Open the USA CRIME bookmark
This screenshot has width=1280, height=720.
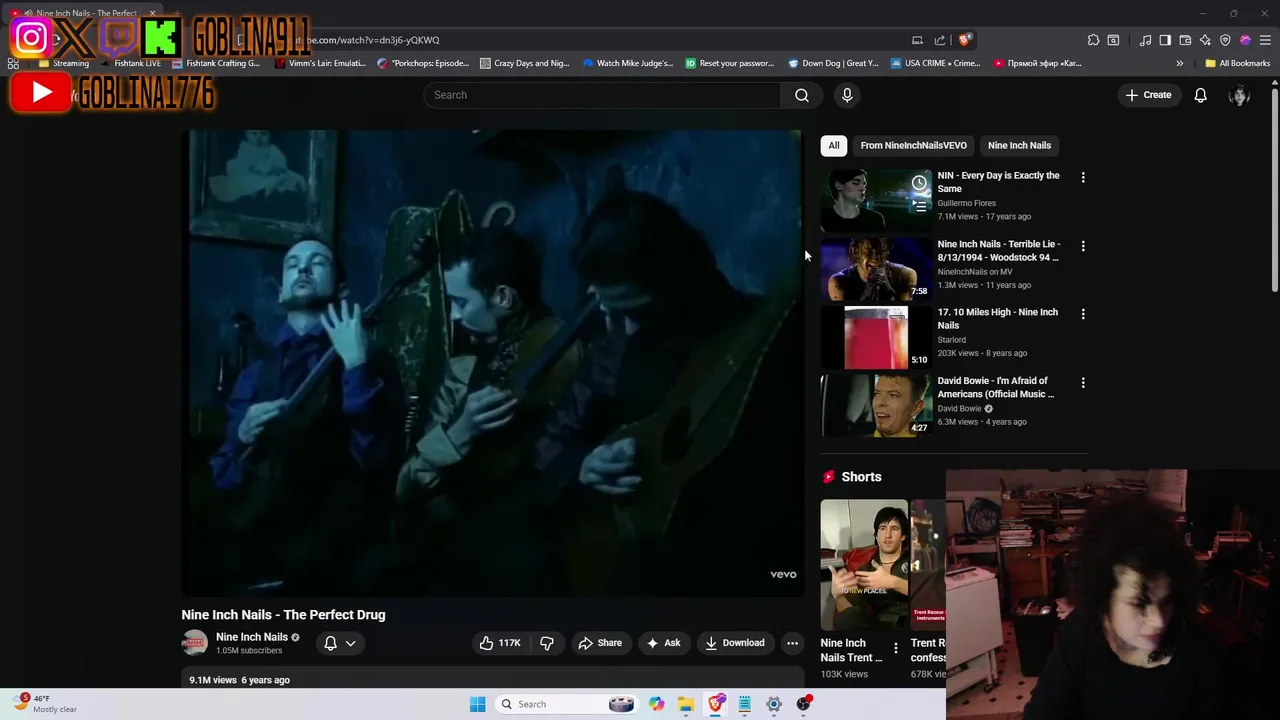[x=935, y=63]
